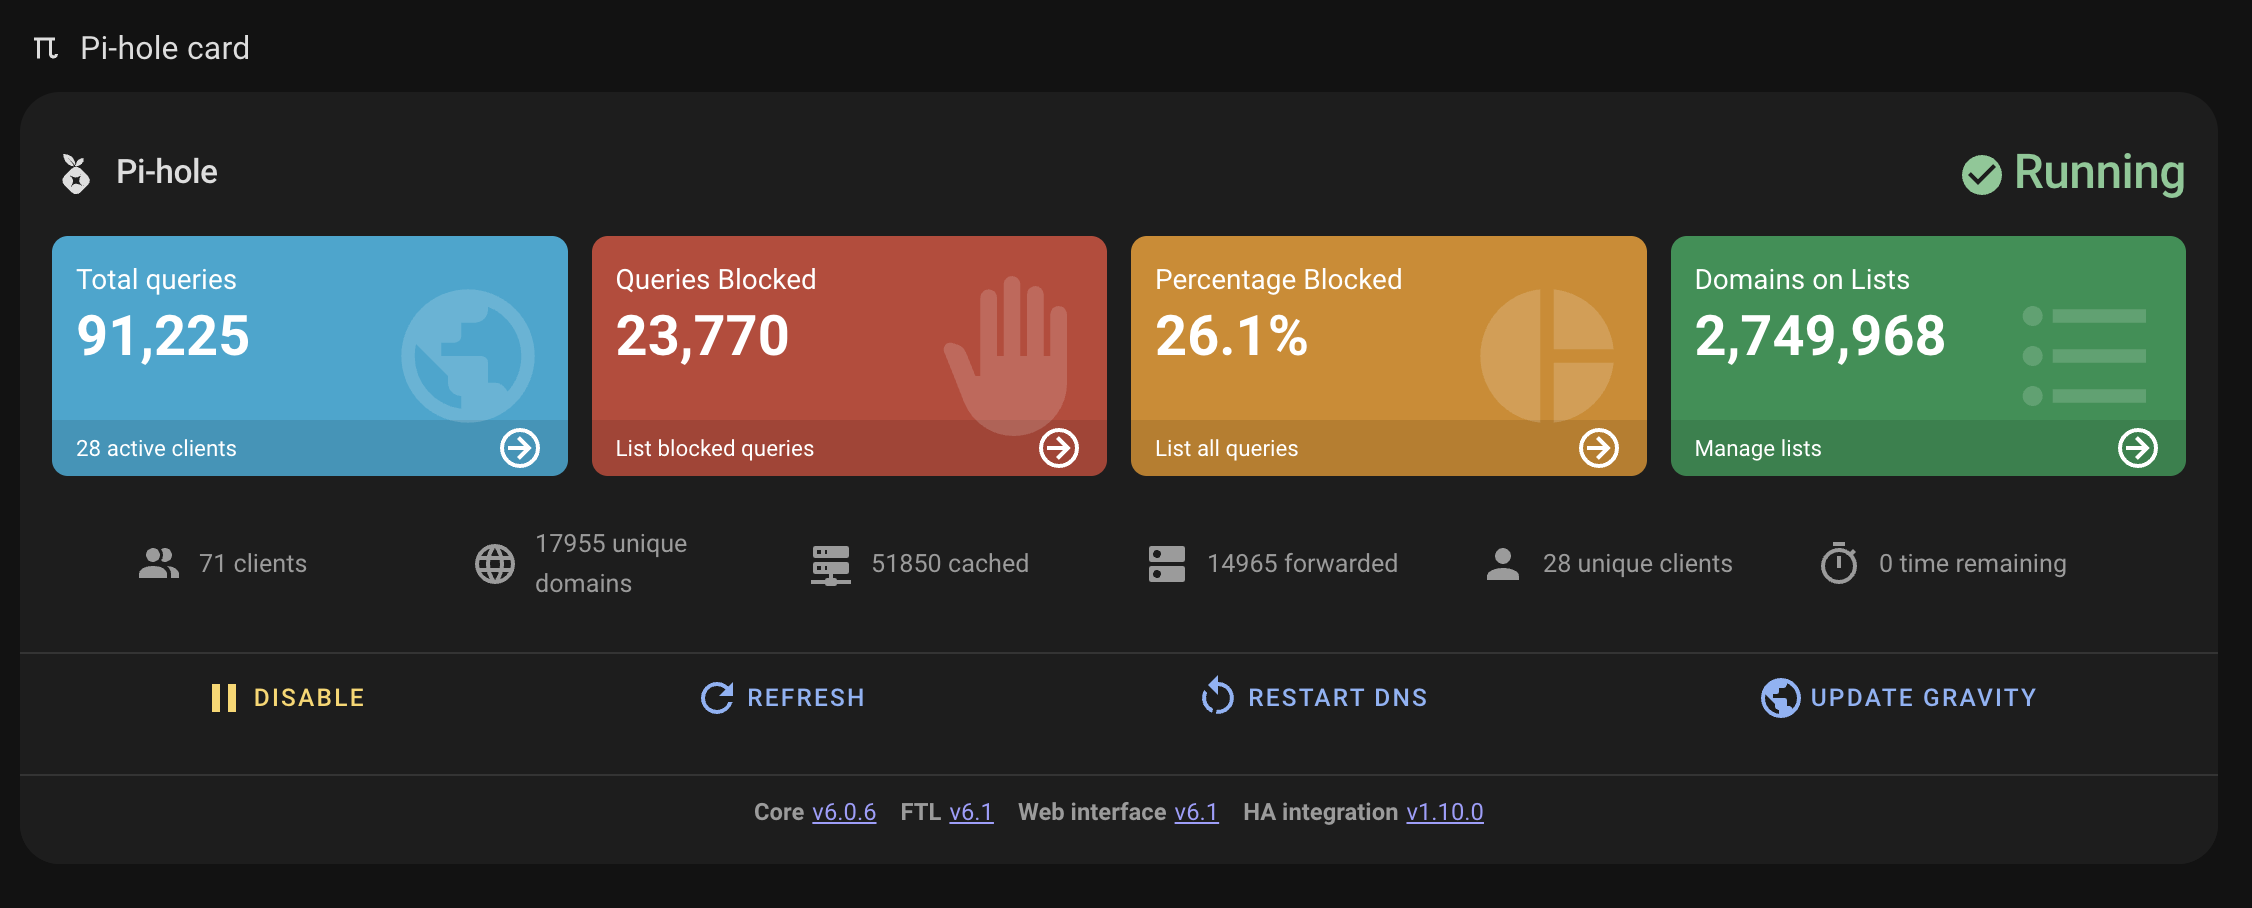Click the 'Running' status text

pos(2099,173)
